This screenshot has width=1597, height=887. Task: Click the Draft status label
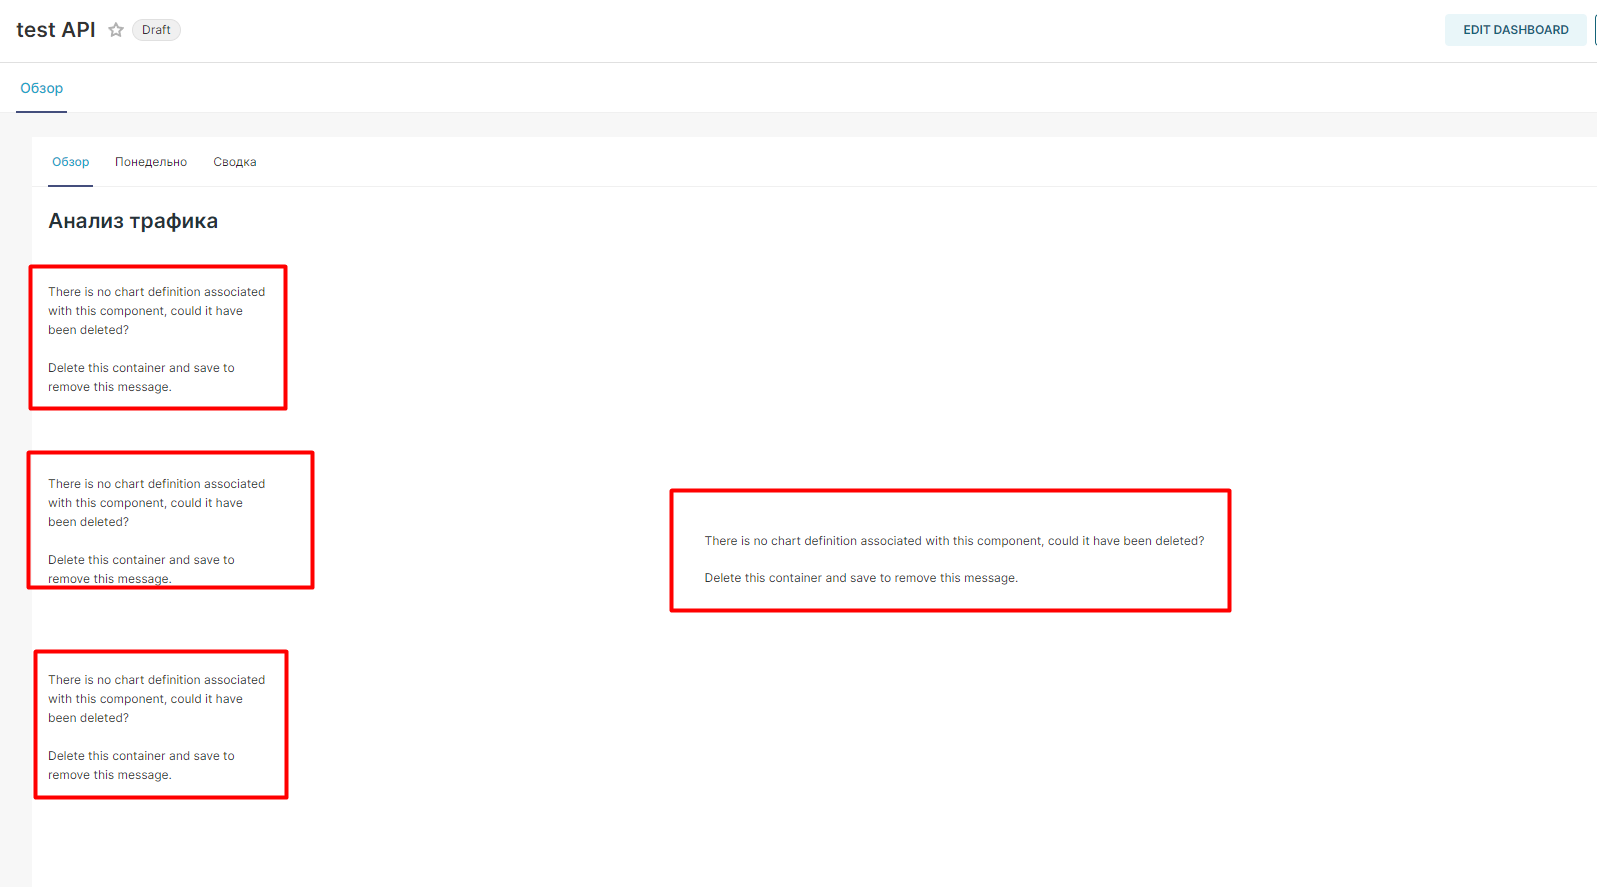[x=156, y=30]
